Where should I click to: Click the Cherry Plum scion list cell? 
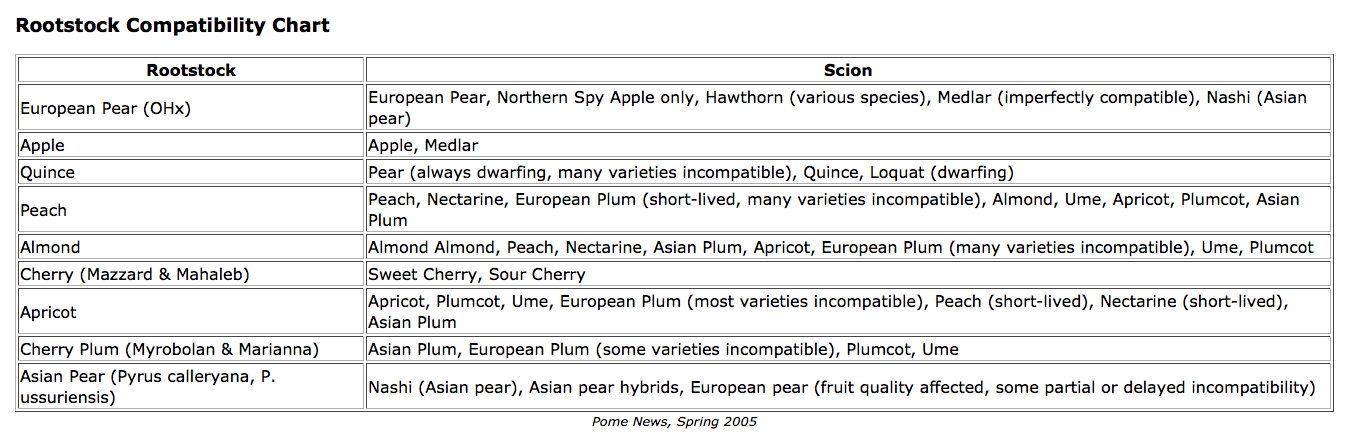pos(663,349)
